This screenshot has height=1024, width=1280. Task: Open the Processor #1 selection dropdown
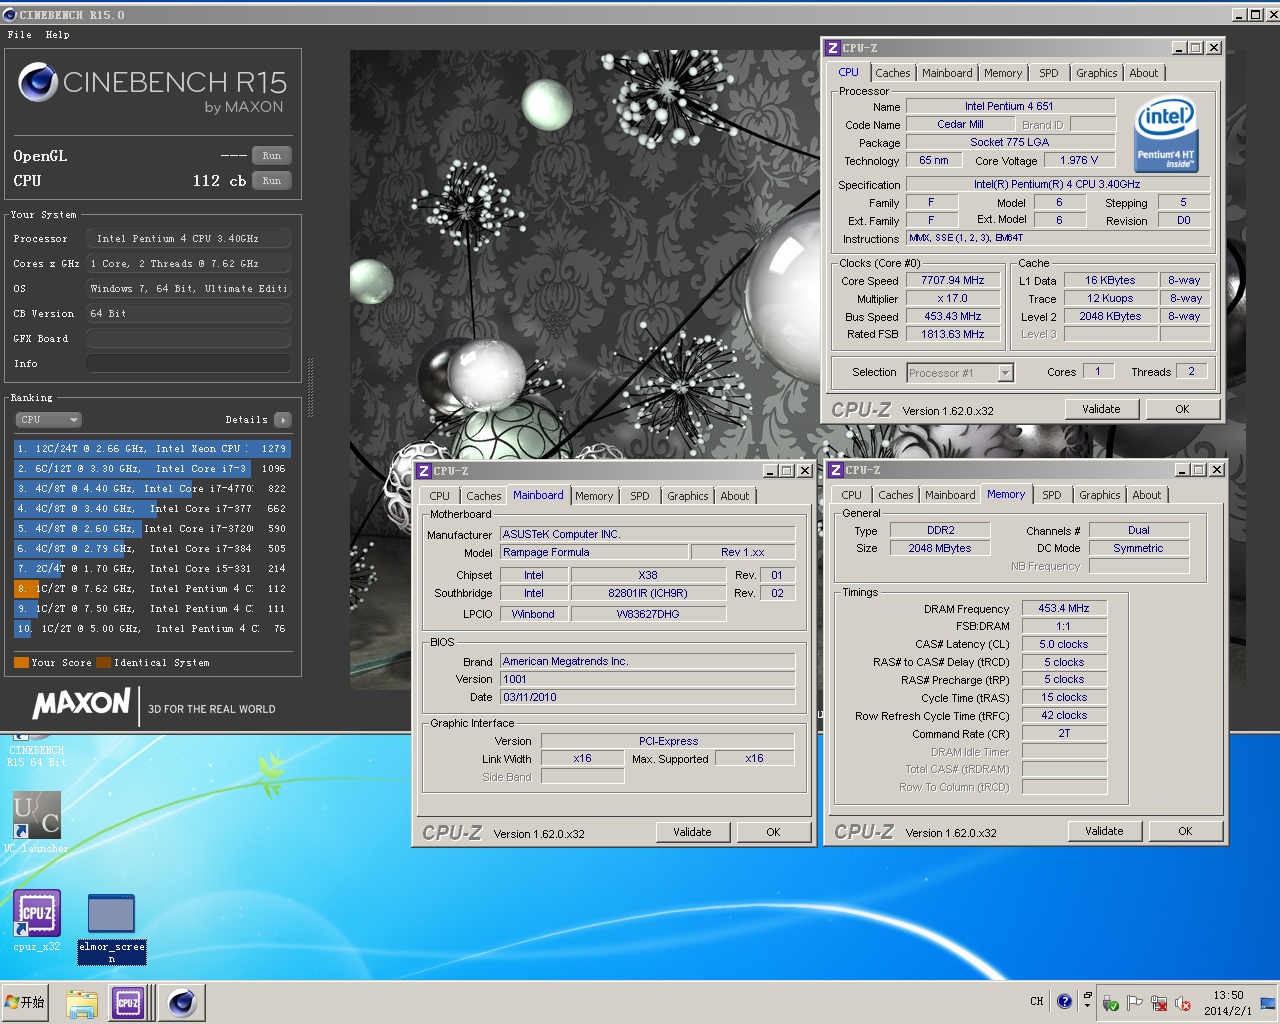point(1006,373)
